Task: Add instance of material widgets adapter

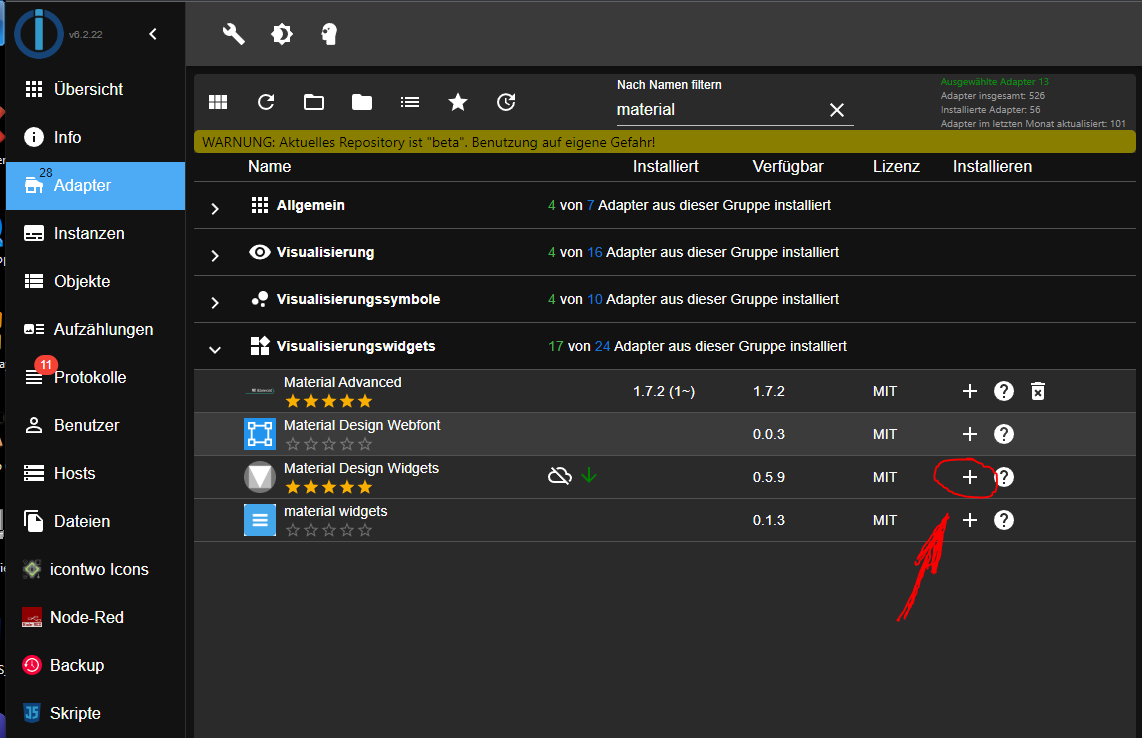Action: tap(969, 520)
